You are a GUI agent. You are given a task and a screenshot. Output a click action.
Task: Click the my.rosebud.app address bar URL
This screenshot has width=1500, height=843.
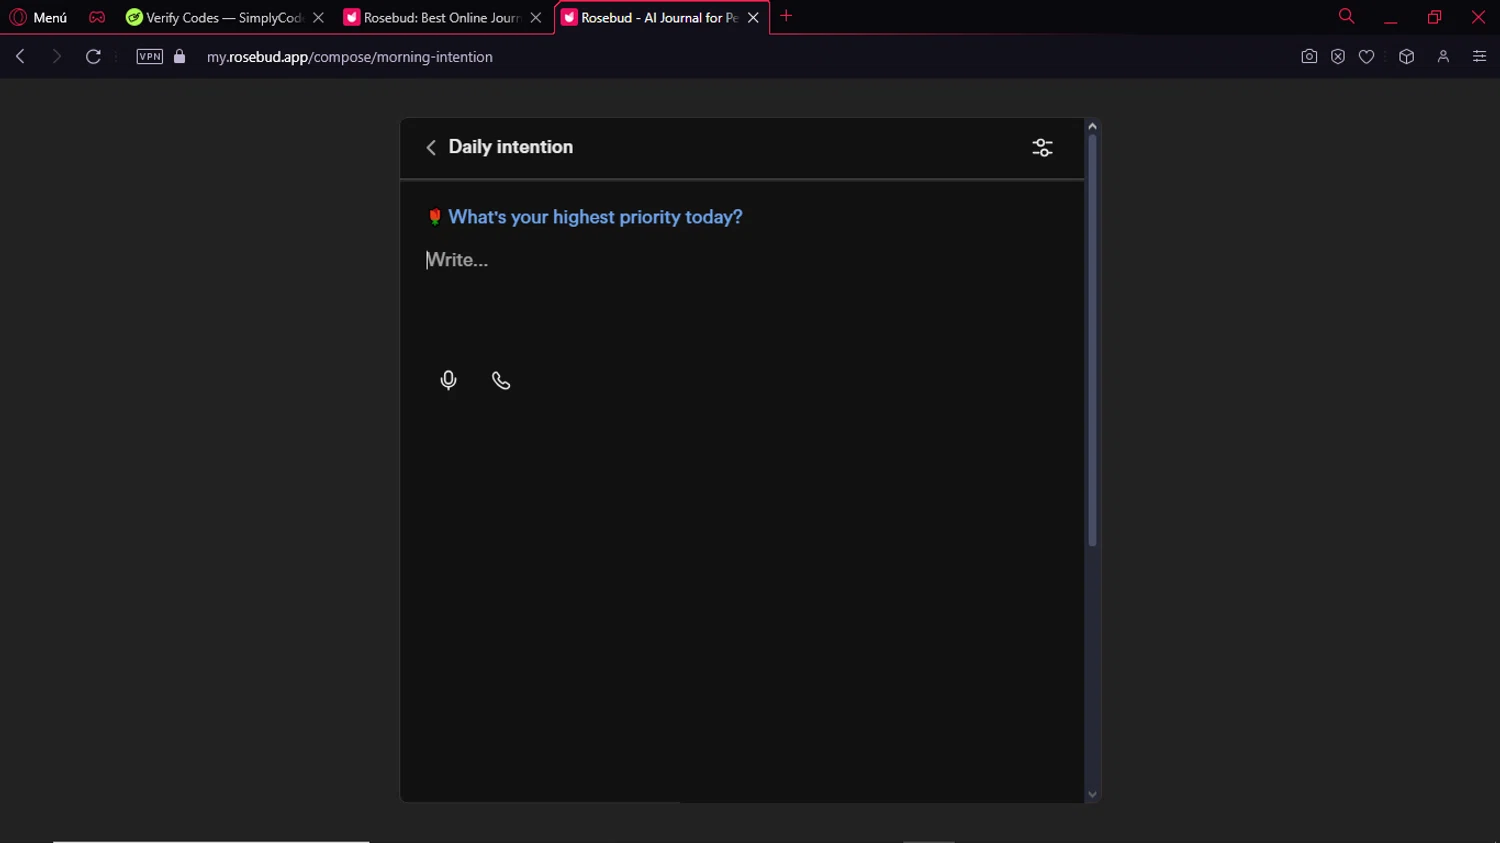click(x=350, y=57)
